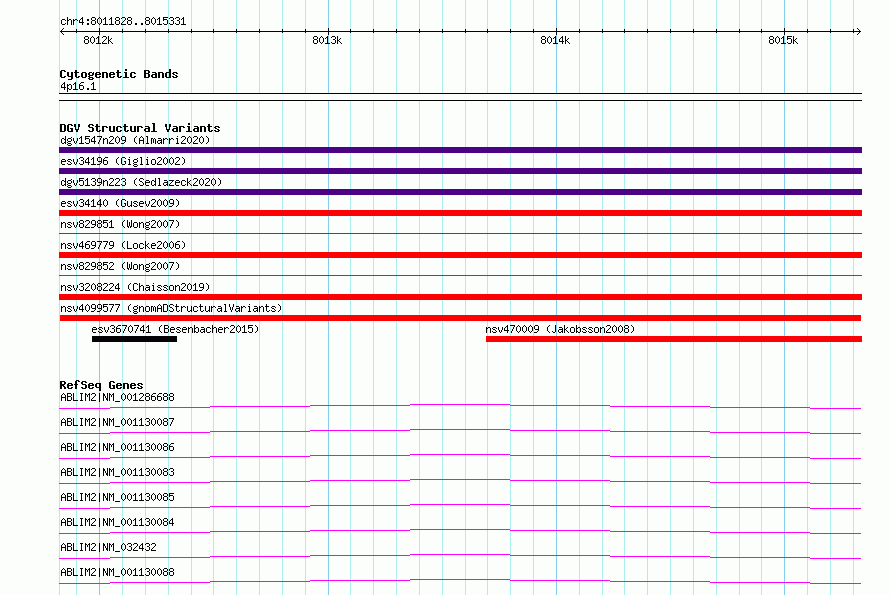The width and height of the screenshot is (890, 595).
Task: Select variant label esv34196 (Giglio2002)
Action: coord(123,161)
